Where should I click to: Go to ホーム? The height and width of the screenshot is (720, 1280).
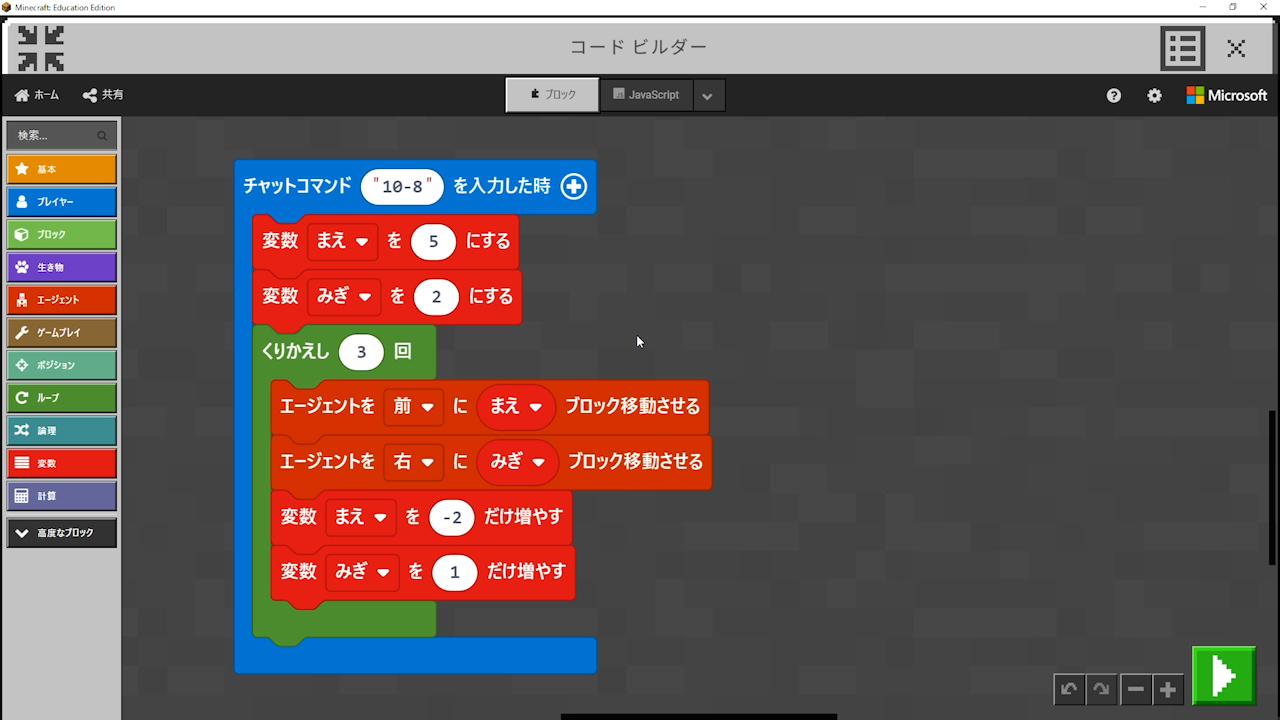pos(37,95)
